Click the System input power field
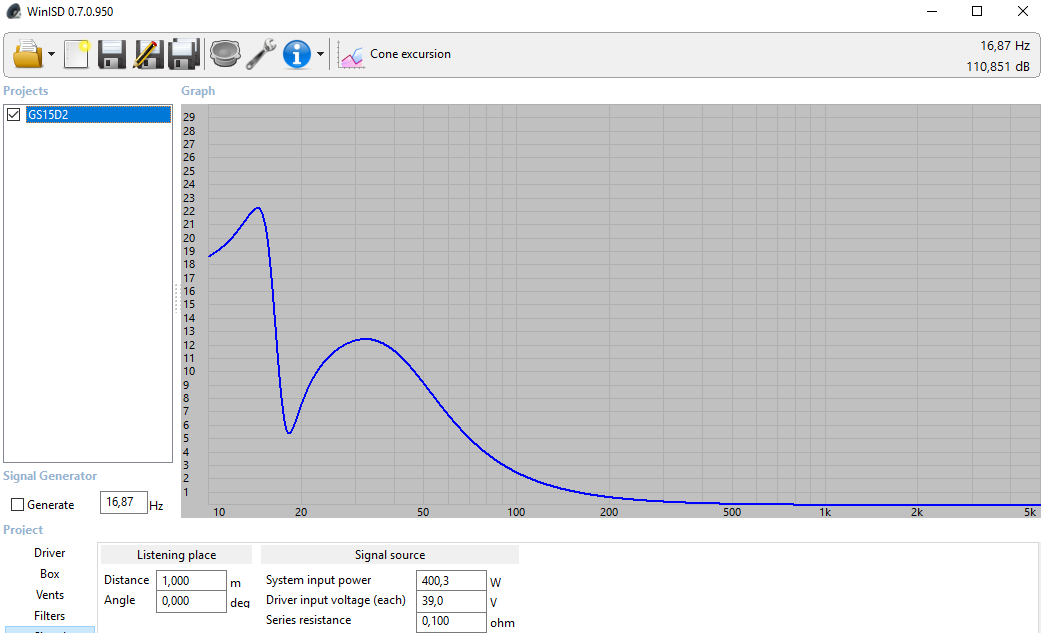Screen dimensions: 1046x633 (x=451, y=581)
